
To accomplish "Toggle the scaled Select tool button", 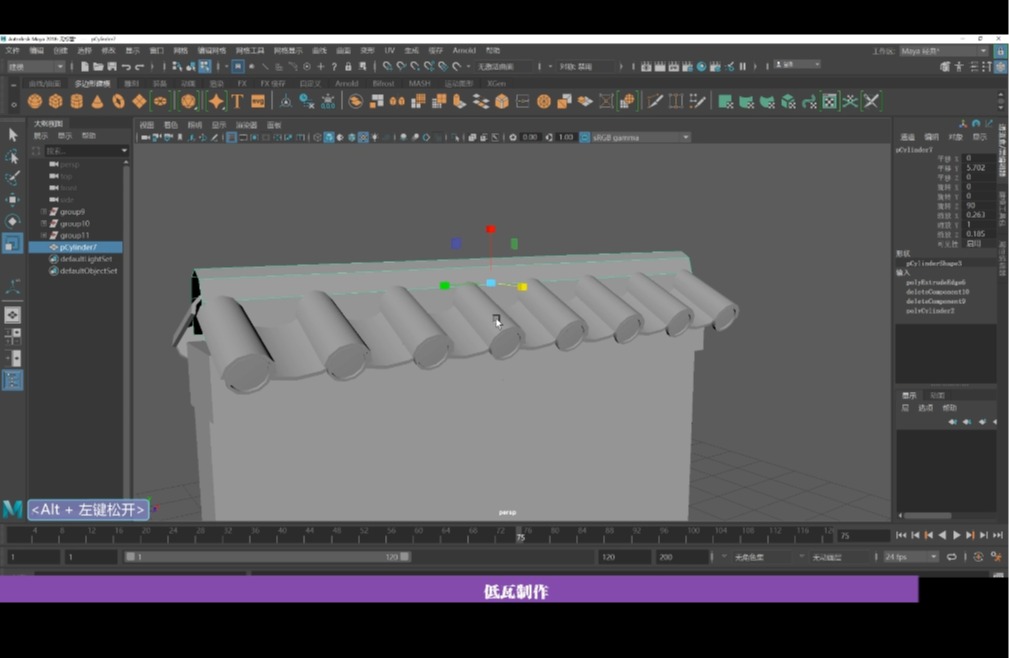I will click(x=12, y=243).
